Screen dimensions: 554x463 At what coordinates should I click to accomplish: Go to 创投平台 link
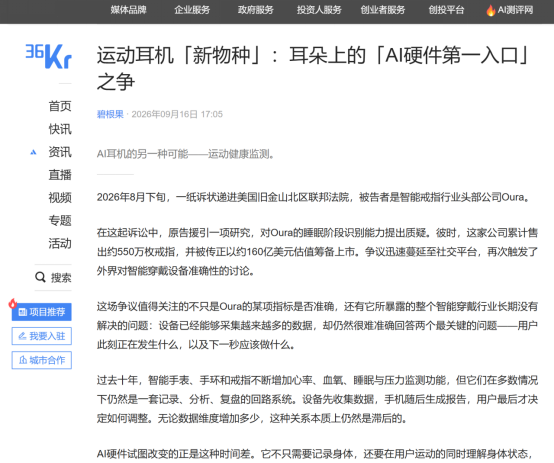446,10
